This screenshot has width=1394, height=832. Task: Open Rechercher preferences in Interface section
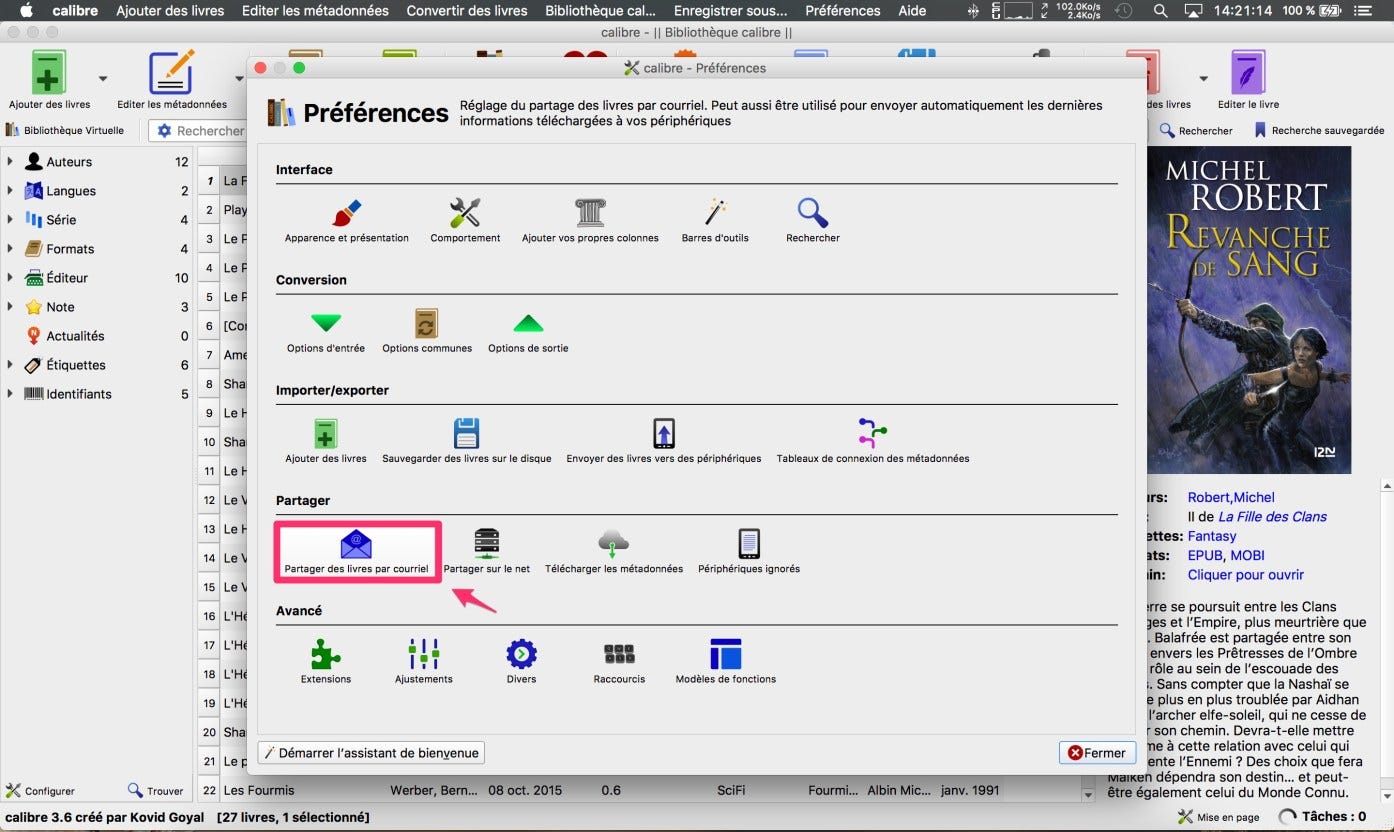(x=813, y=220)
